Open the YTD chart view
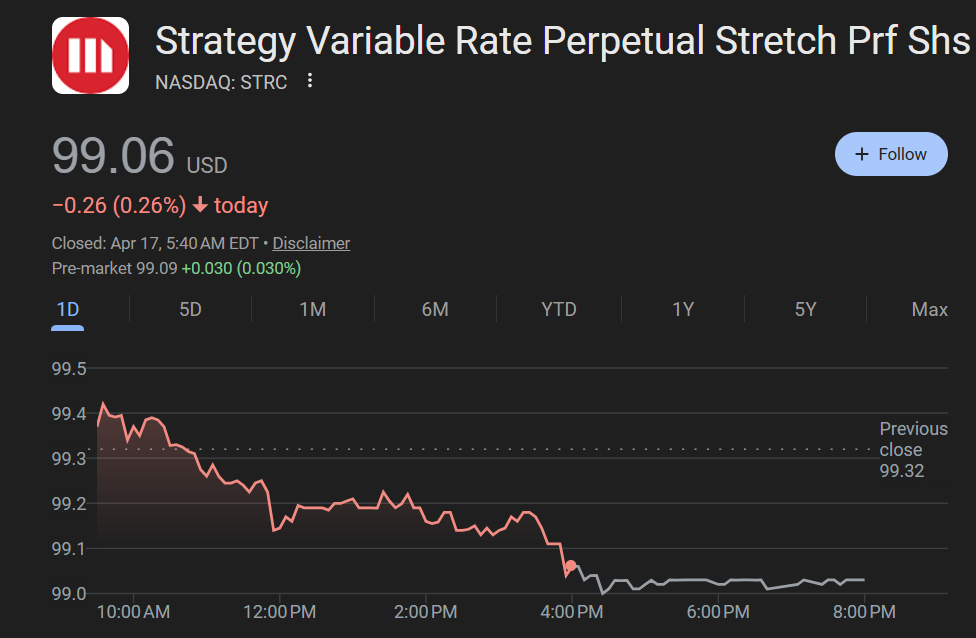The height and width of the screenshot is (638, 976). click(x=559, y=310)
